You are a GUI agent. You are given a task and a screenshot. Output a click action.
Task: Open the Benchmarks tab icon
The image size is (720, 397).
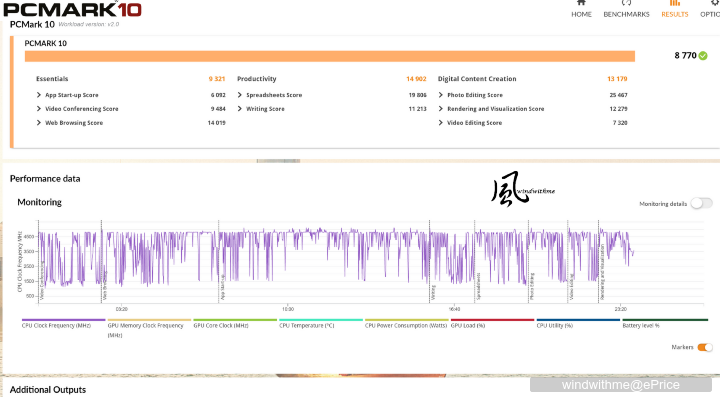tap(626, 3)
